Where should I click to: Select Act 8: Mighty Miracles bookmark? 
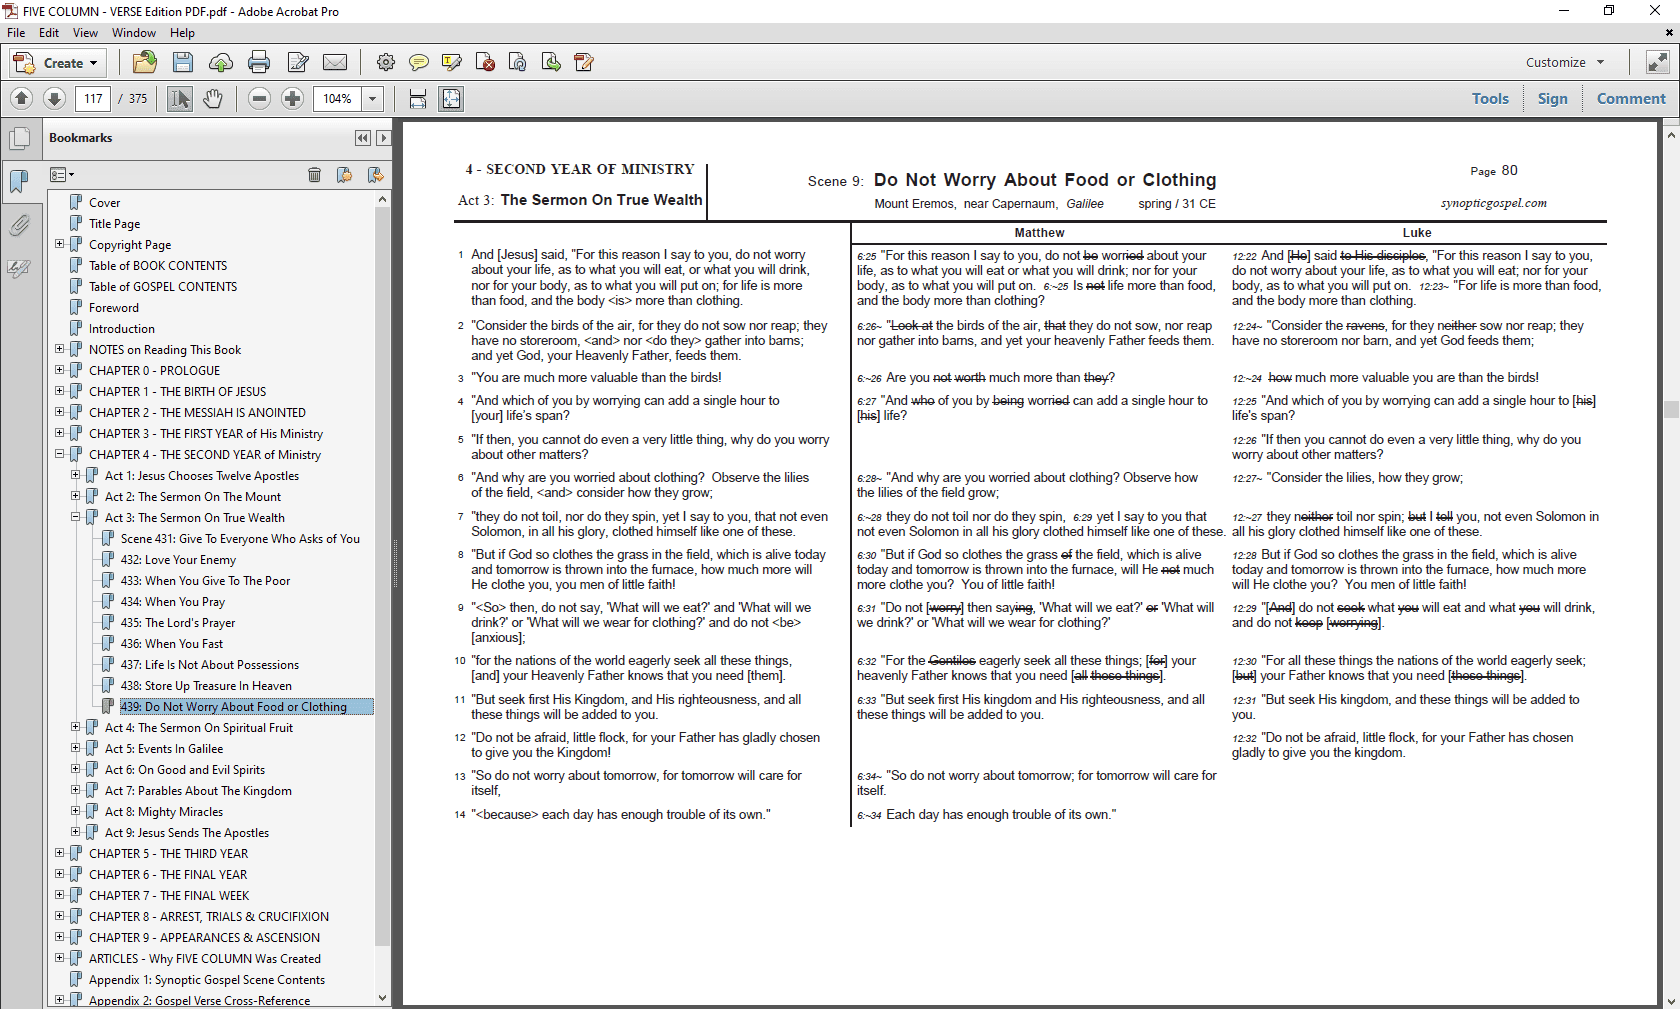click(164, 811)
